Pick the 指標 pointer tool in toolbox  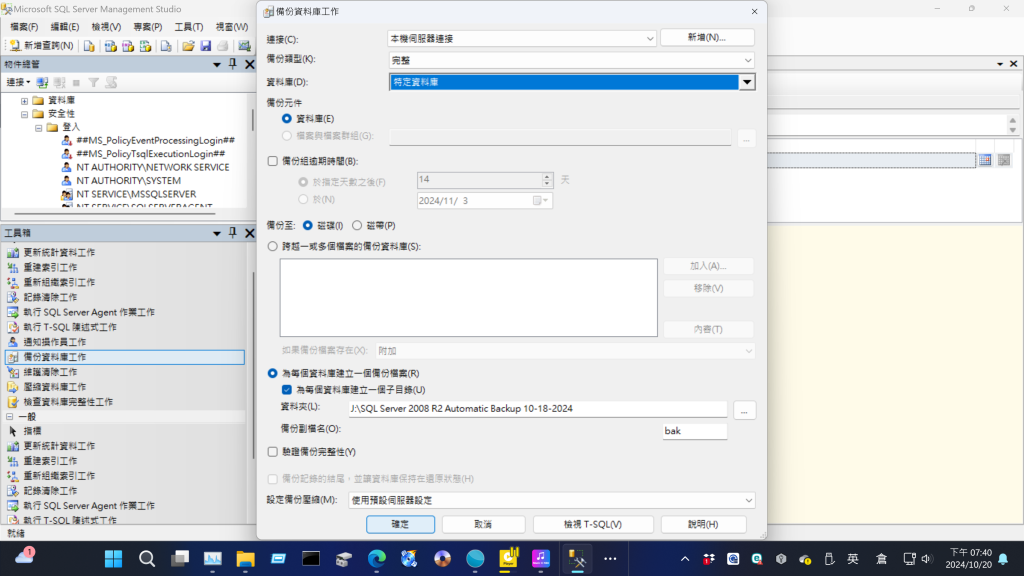[33, 431]
